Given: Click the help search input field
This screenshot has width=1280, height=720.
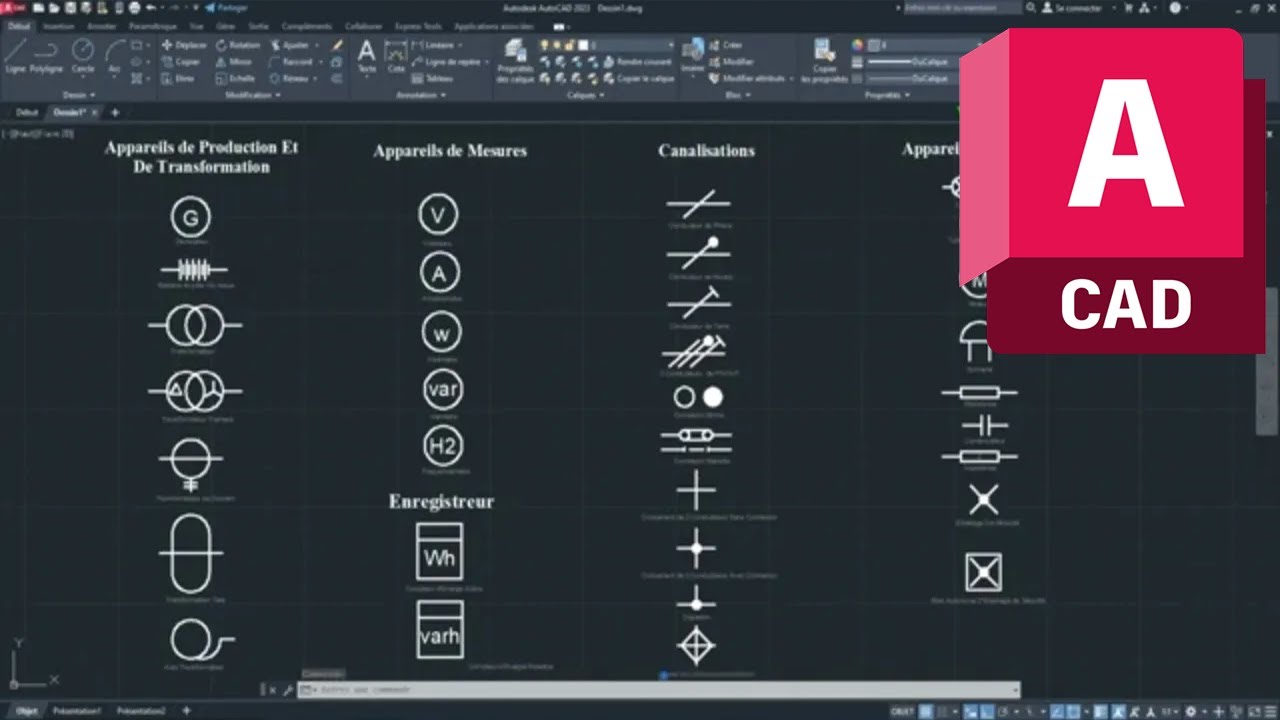Looking at the screenshot, I should click(962, 8).
